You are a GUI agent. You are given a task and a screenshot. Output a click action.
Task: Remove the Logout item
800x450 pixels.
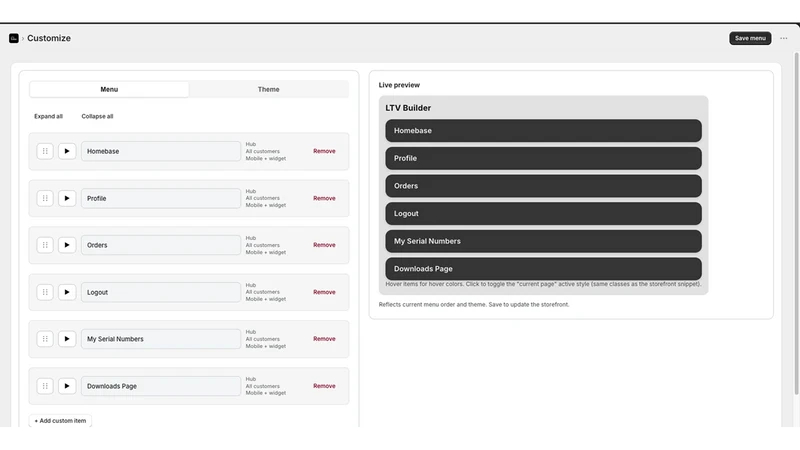click(x=324, y=292)
